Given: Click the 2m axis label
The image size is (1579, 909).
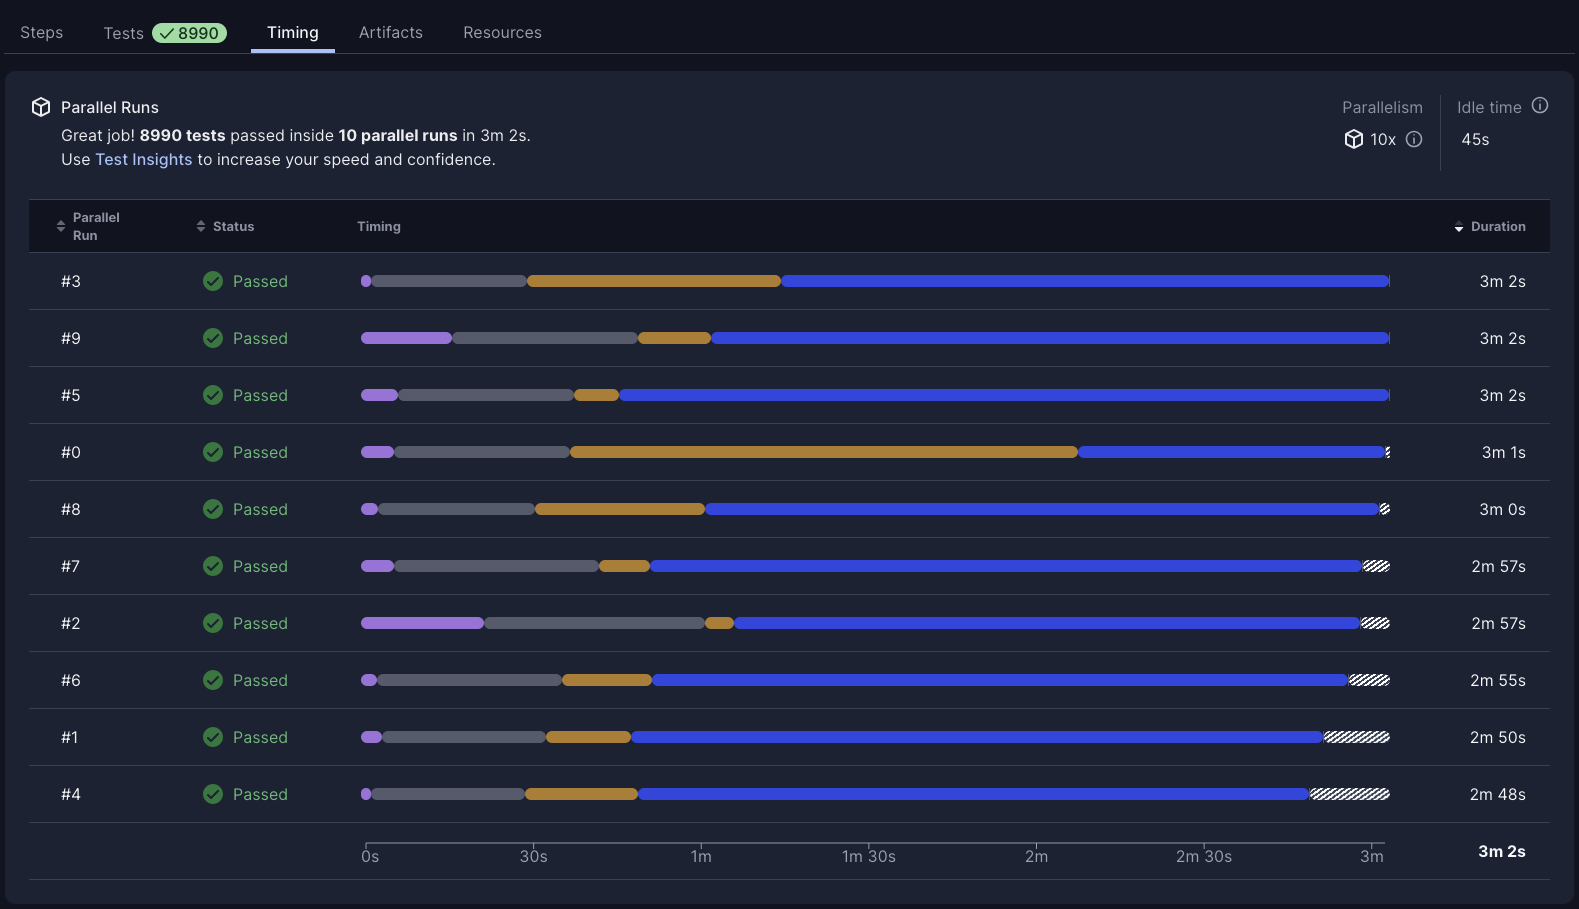Looking at the screenshot, I should point(1037,856).
